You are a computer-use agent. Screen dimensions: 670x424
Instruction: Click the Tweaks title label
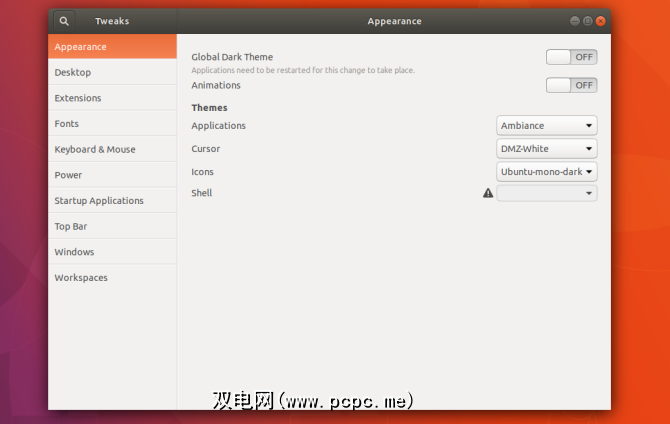(112, 21)
